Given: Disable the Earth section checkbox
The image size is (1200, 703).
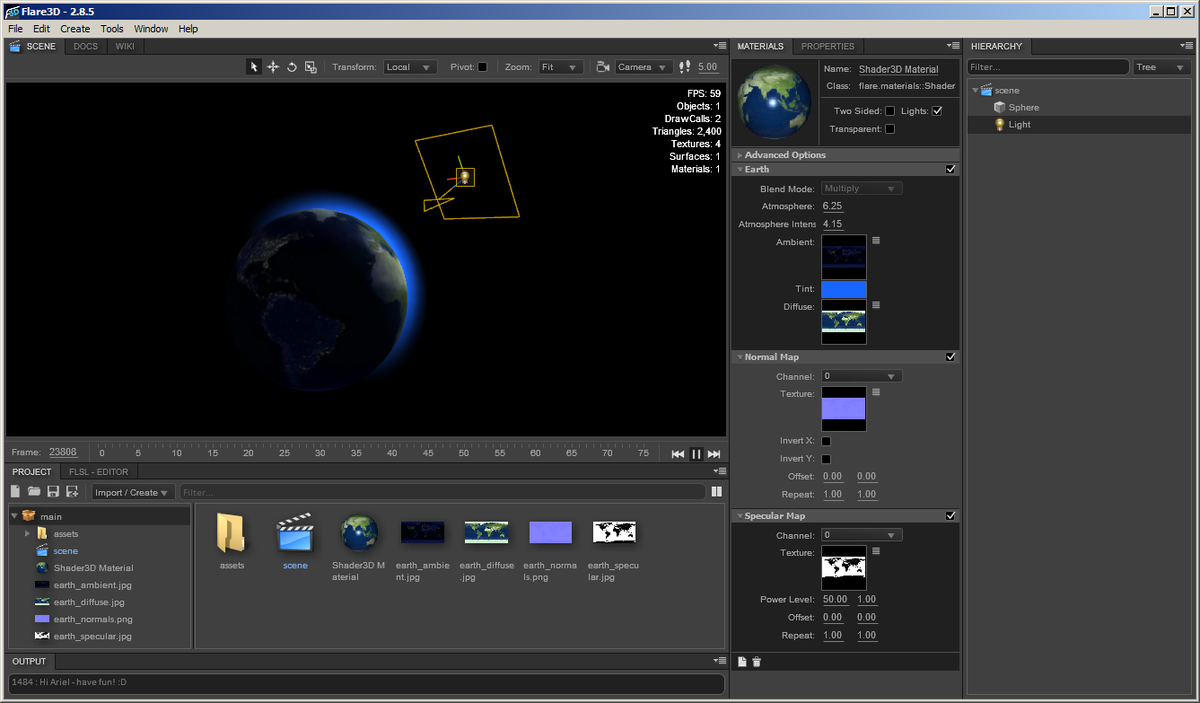Looking at the screenshot, I should click(x=951, y=170).
